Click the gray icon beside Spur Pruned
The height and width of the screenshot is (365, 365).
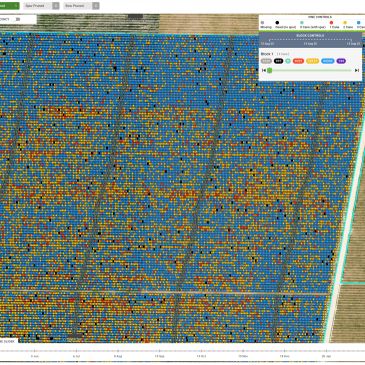coord(56,6)
